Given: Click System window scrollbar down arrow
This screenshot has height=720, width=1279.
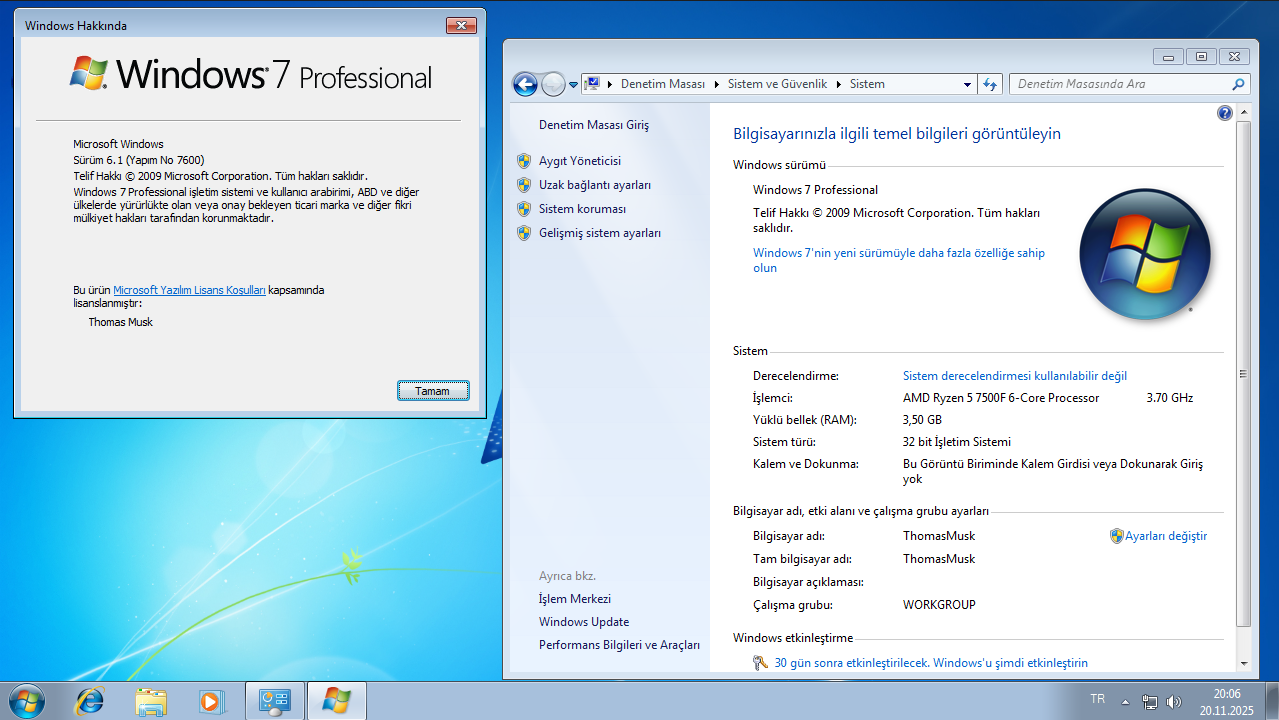Looking at the screenshot, I should (1244, 663).
